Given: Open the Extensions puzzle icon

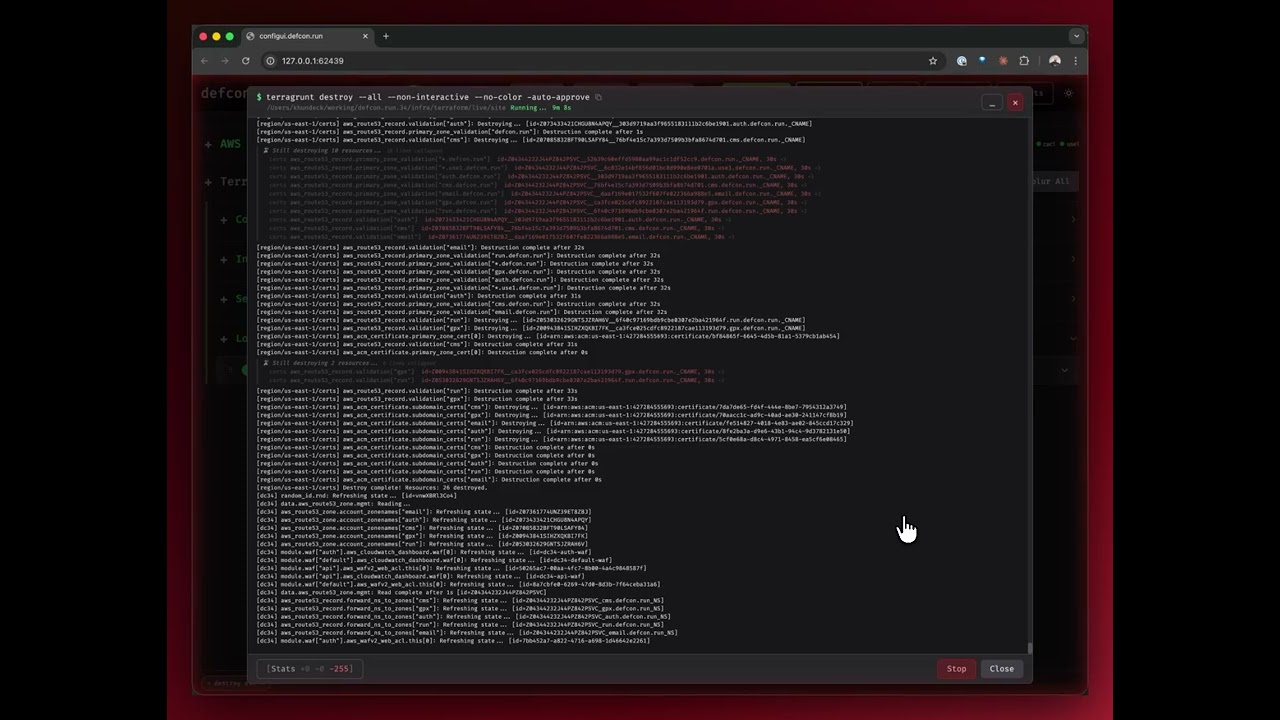Looking at the screenshot, I should (x=1024, y=61).
